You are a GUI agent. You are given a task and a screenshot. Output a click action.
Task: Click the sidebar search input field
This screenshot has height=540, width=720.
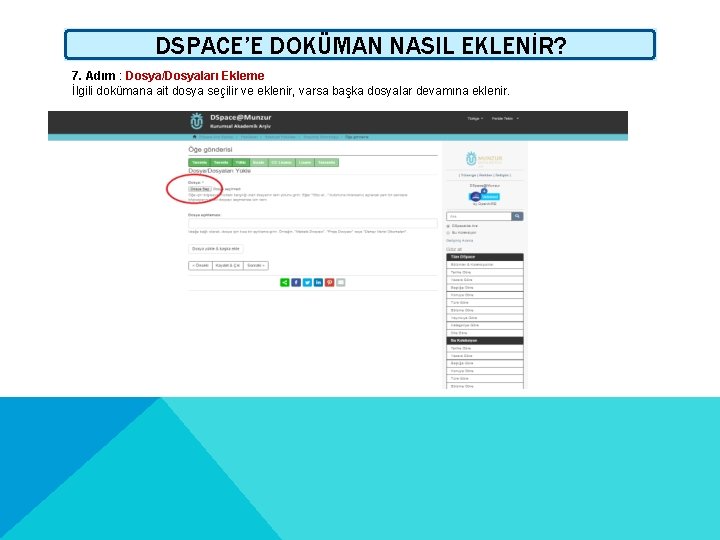tap(479, 216)
